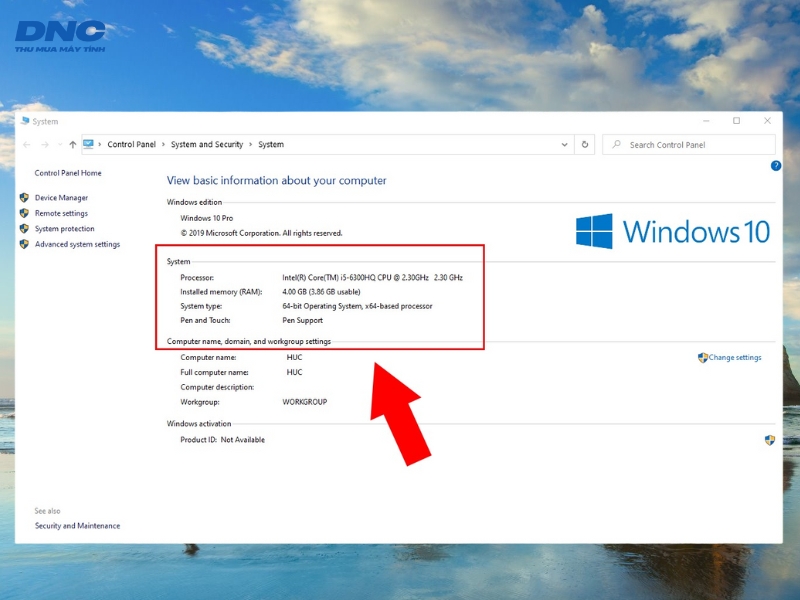Click the refresh button in address bar
Viewport: 800px width, 600px height.
point(585,144)
